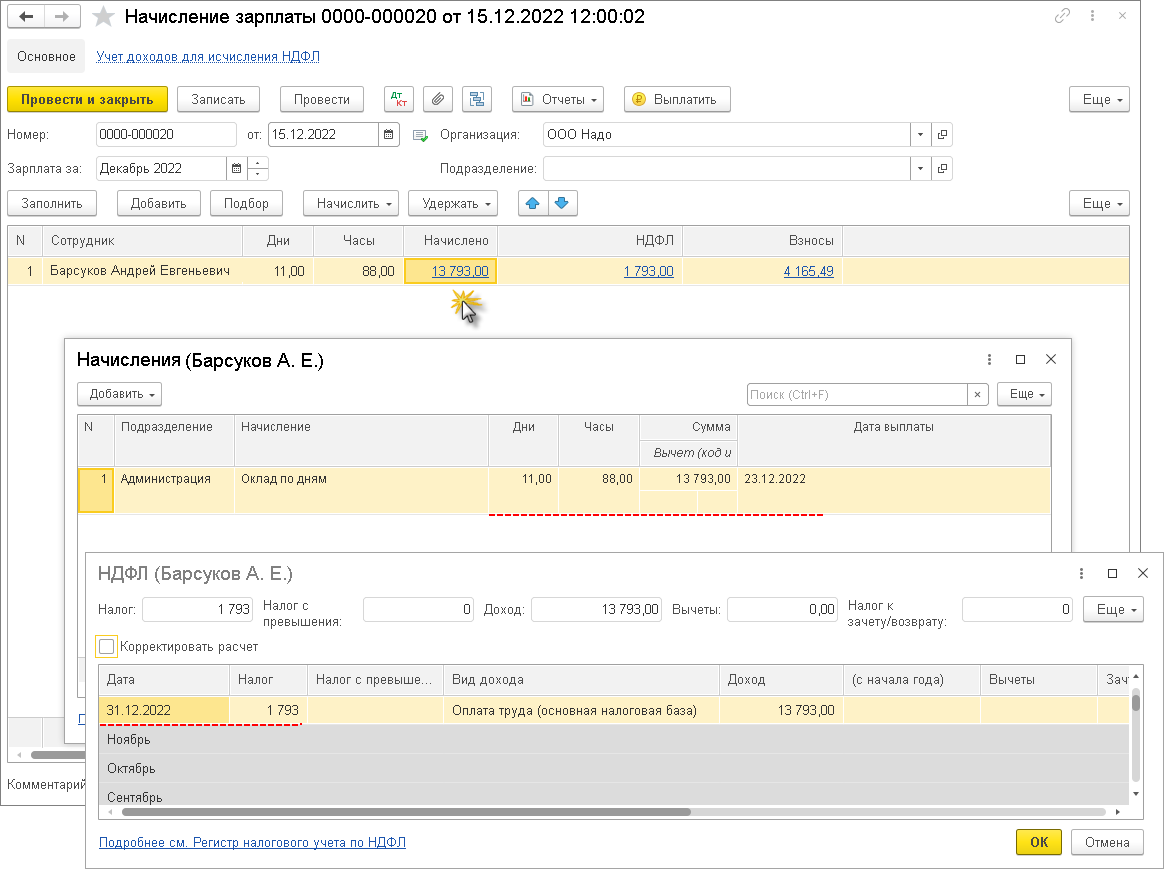Go back with the left arrow button
The height and width of the screenshot is (875, 1168).
(26, 16)
